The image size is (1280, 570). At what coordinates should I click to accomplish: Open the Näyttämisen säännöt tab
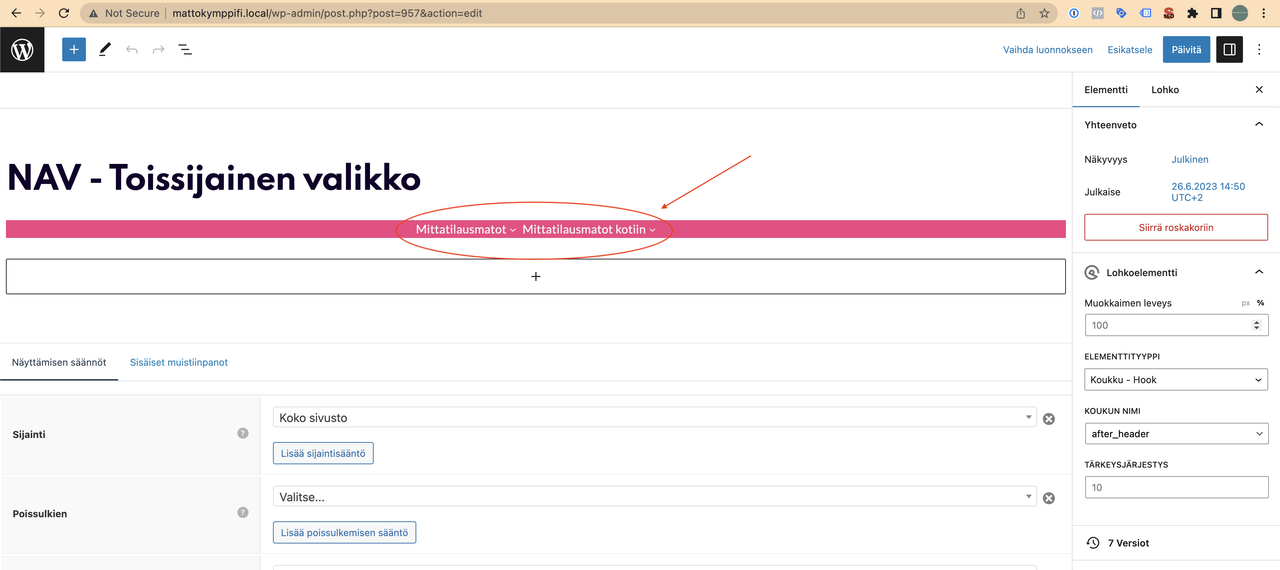59,362
